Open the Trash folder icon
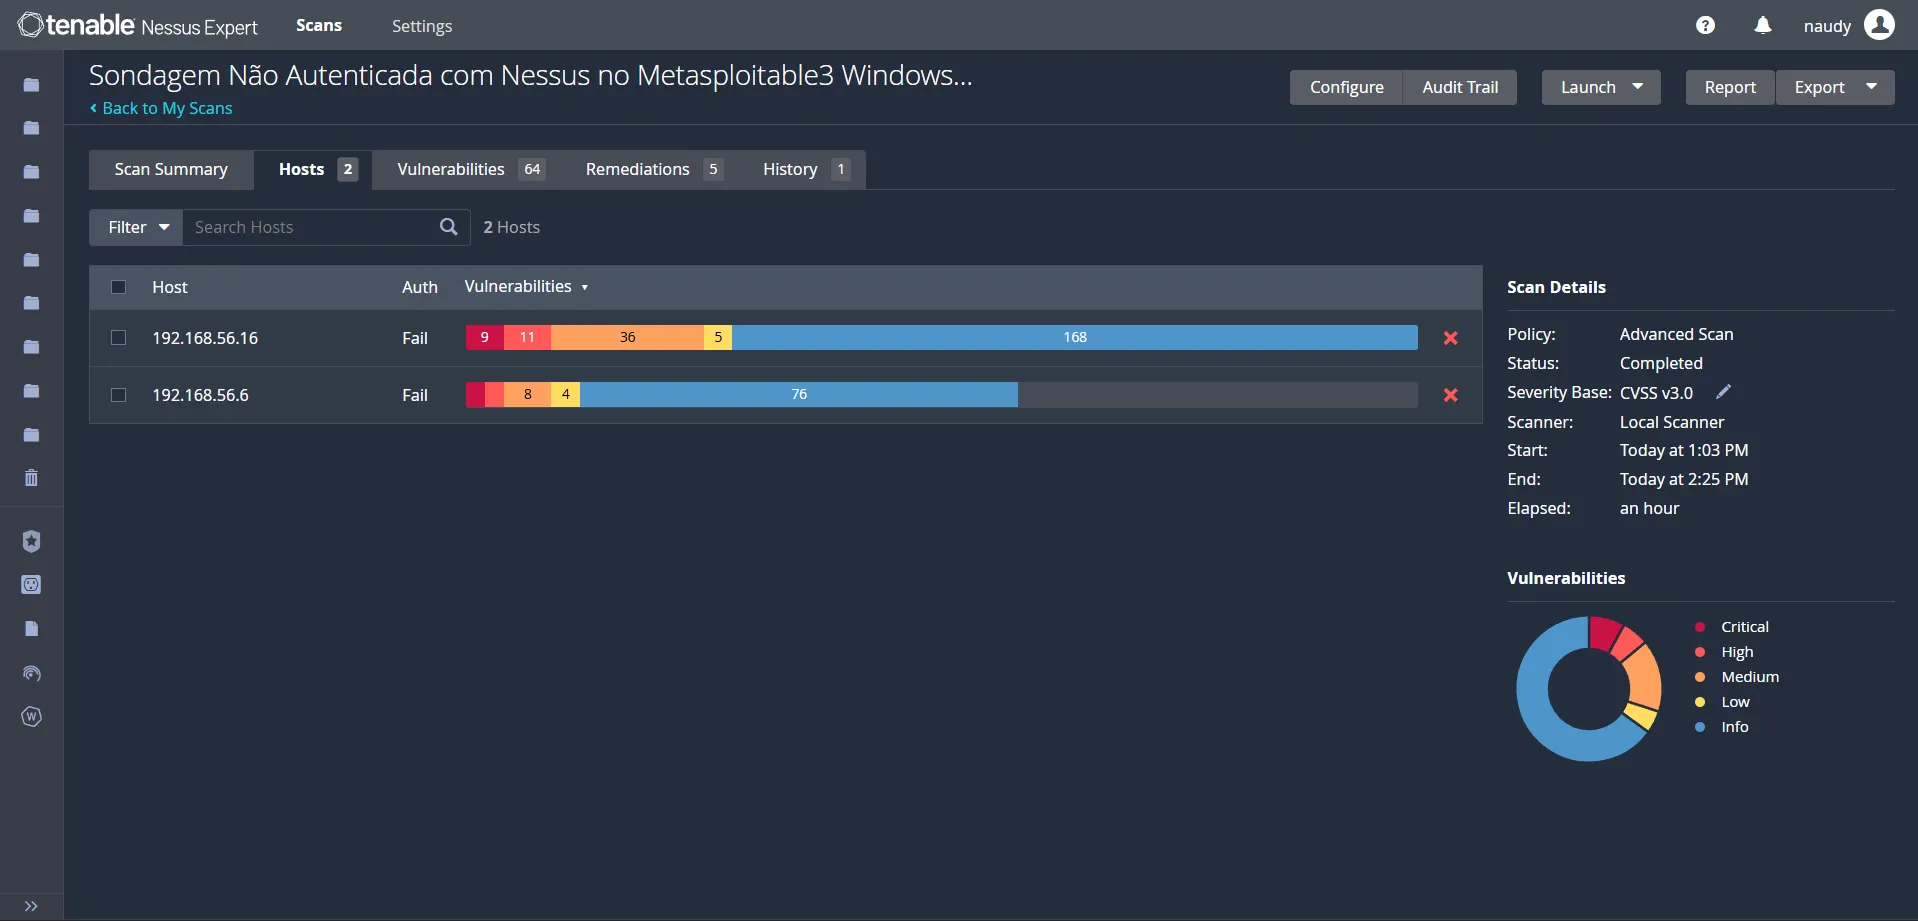1918x921 pixels. point(31,477)
